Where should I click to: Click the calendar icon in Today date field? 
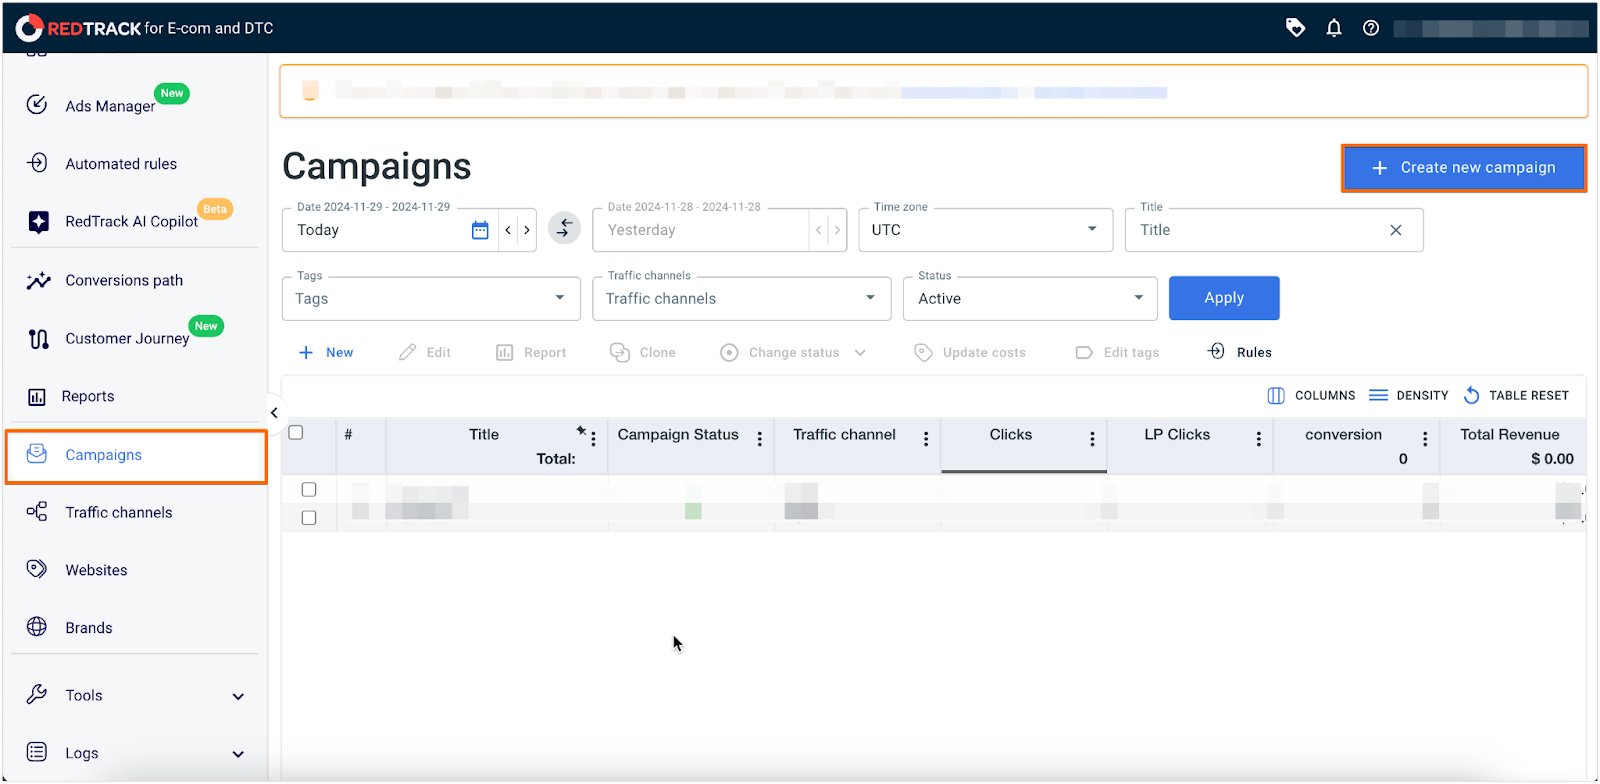[x=480, y=230]
